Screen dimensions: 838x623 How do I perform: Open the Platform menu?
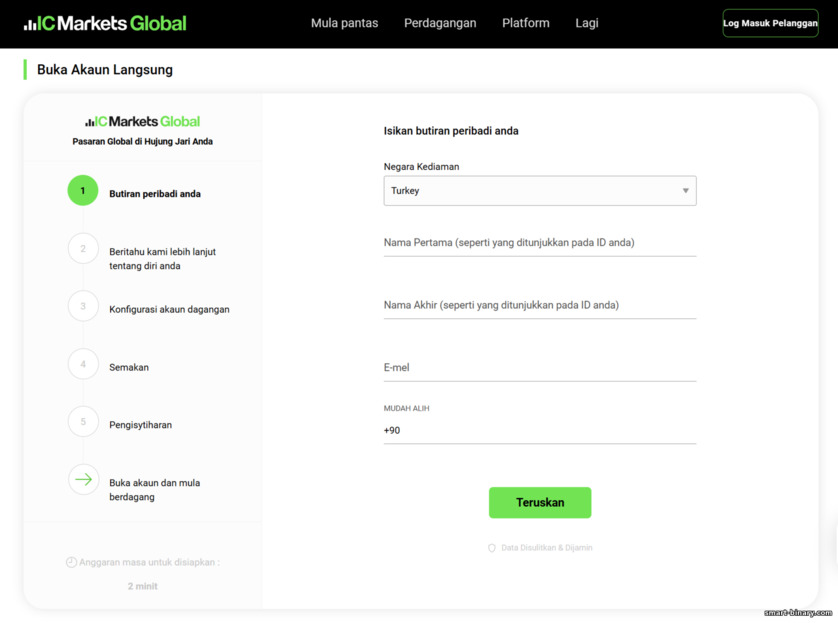[x=525, y=23]
